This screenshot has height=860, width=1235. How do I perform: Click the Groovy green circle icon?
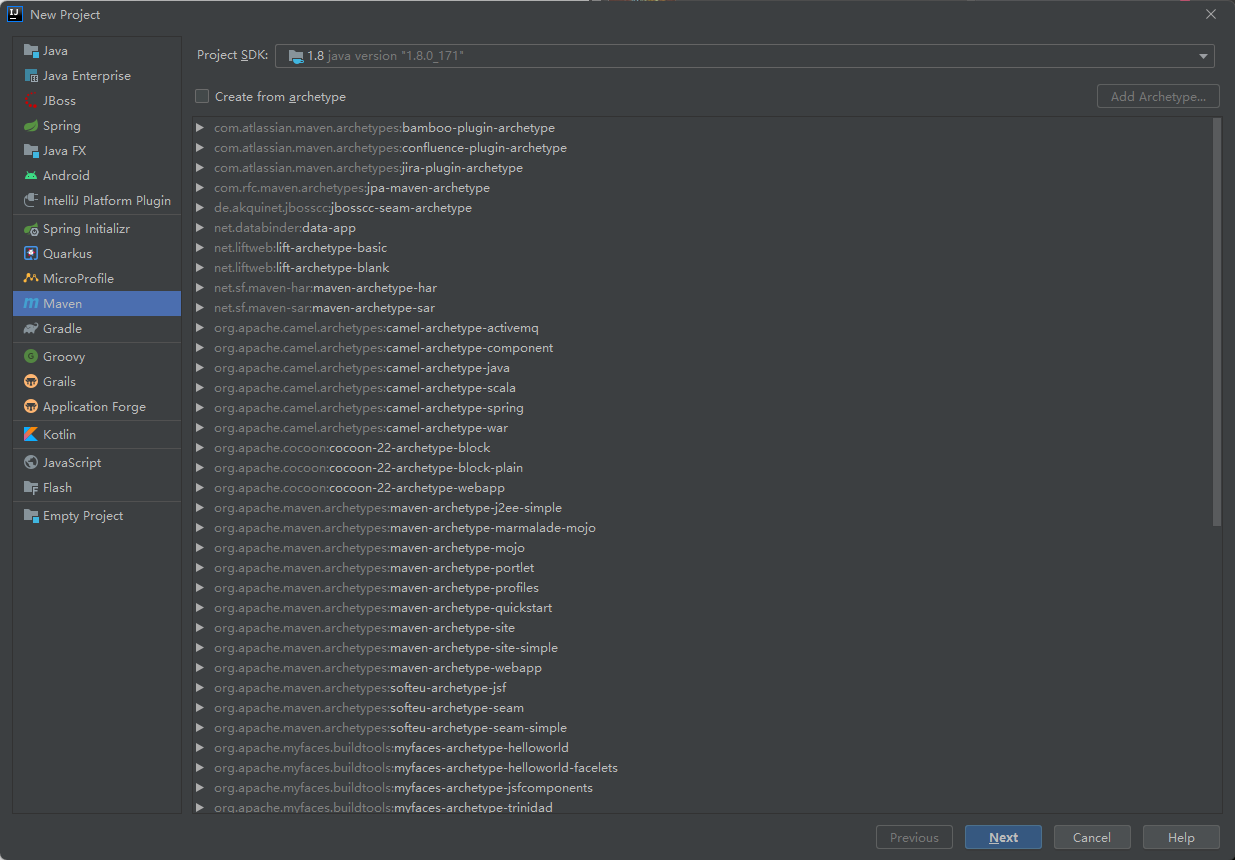pyautogui.click(x=31, y=357)
